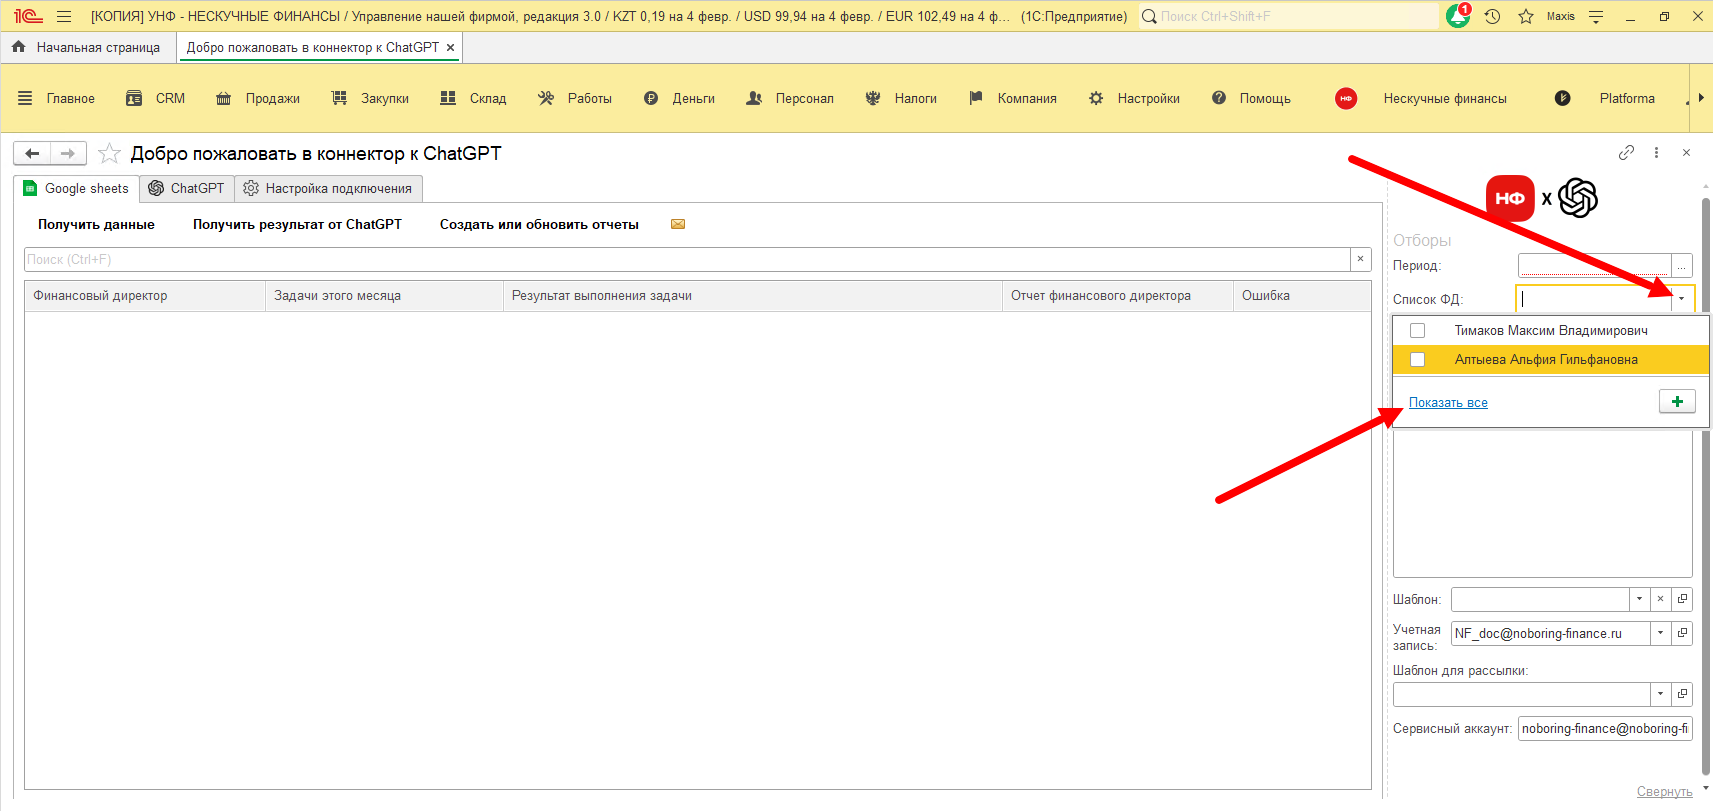The height and width of the screenshot is (811, 1713).
Task: Open the hamburger main menu icon
Action: point(64,16)
